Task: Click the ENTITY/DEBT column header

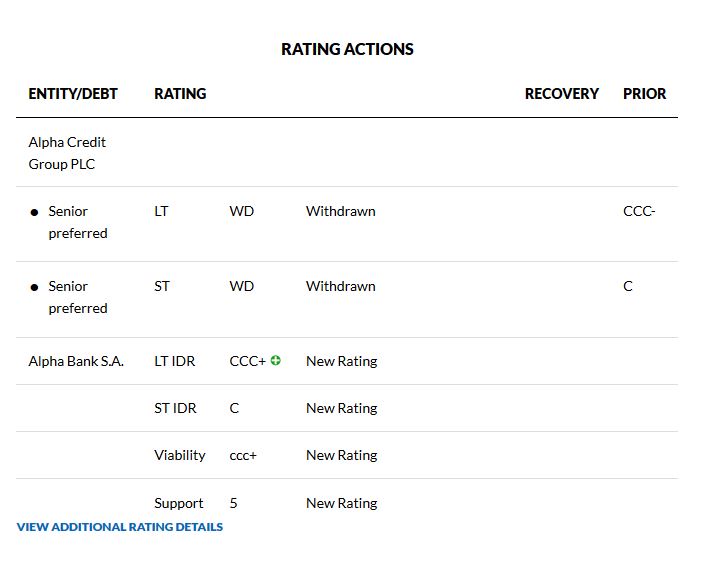Action: click(73, 94)
